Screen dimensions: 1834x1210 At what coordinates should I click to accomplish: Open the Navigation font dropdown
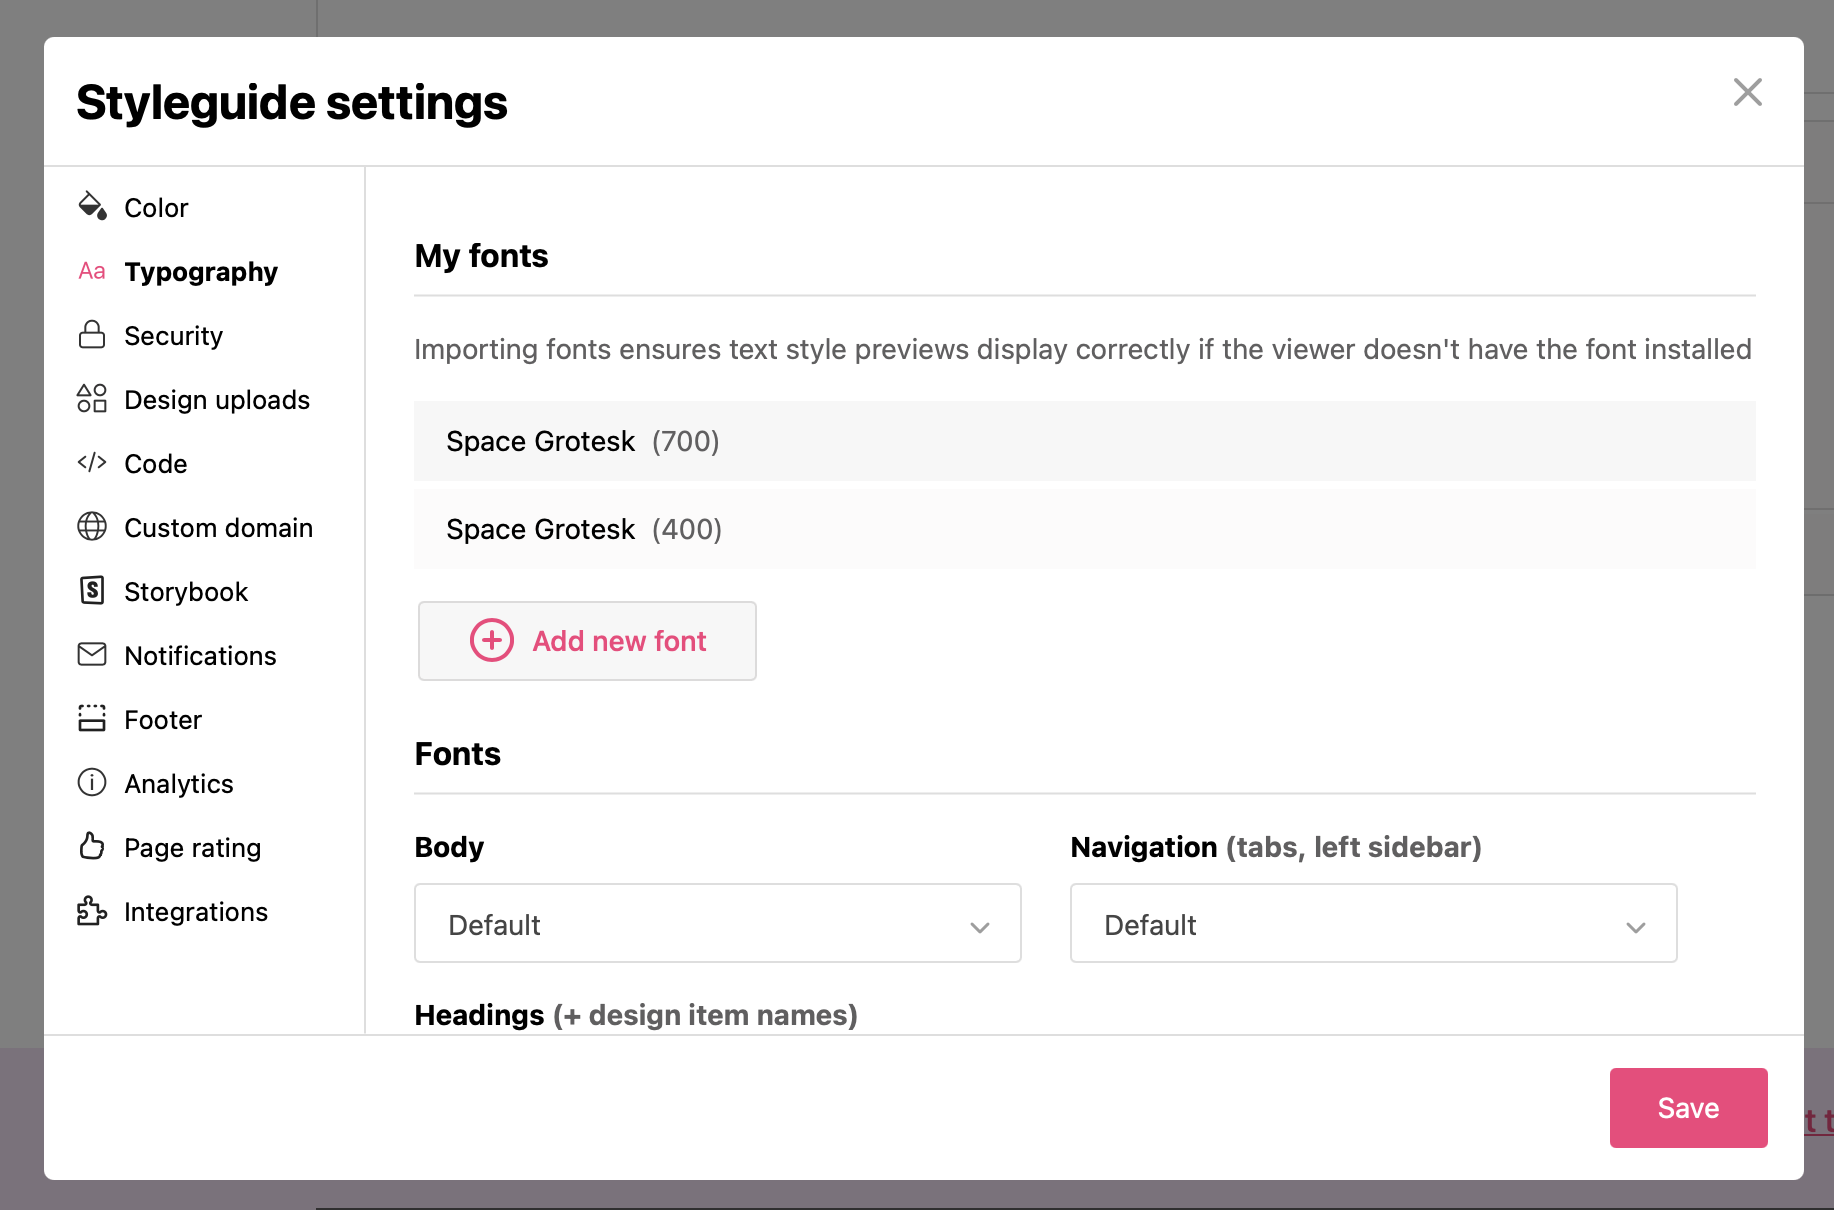1372,923
